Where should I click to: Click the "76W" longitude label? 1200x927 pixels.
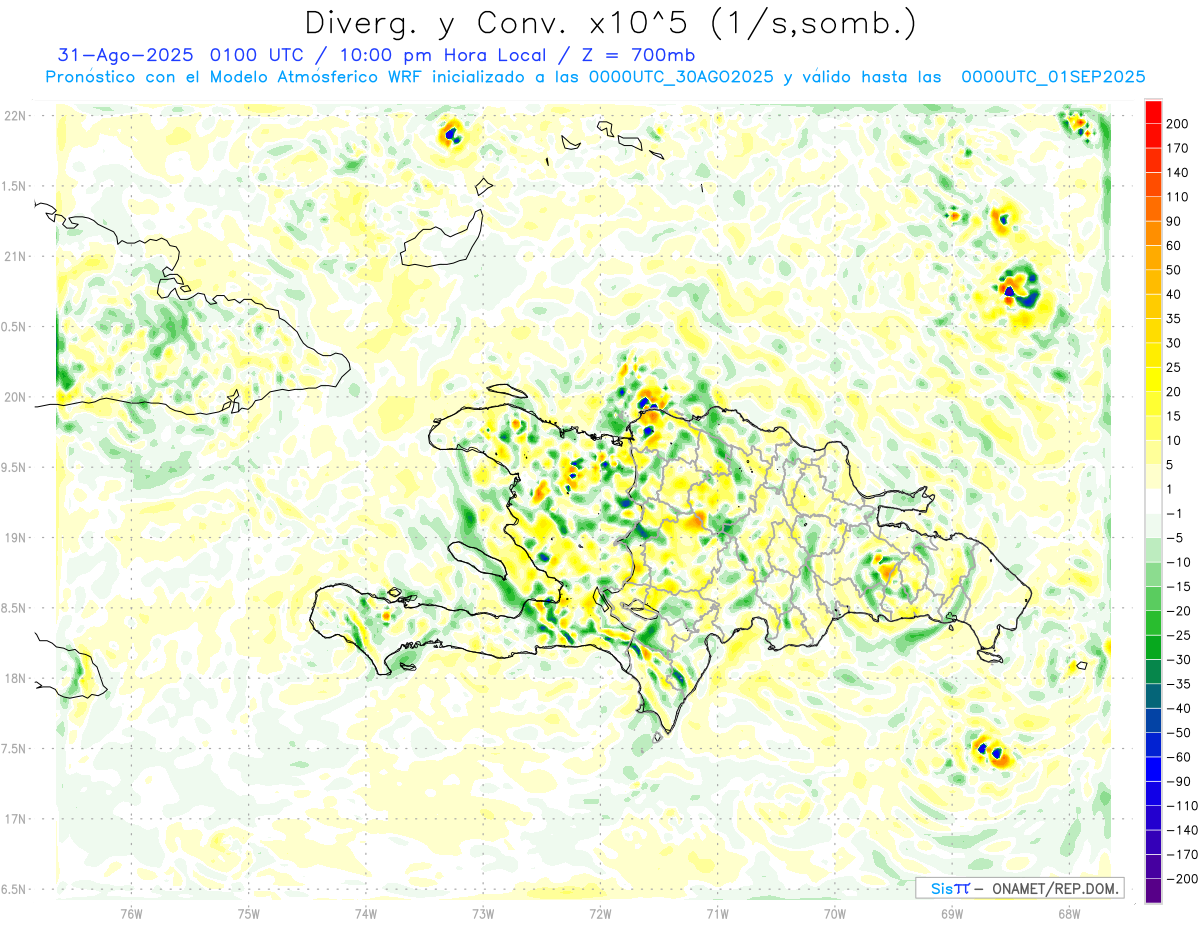tap(131, 913)
